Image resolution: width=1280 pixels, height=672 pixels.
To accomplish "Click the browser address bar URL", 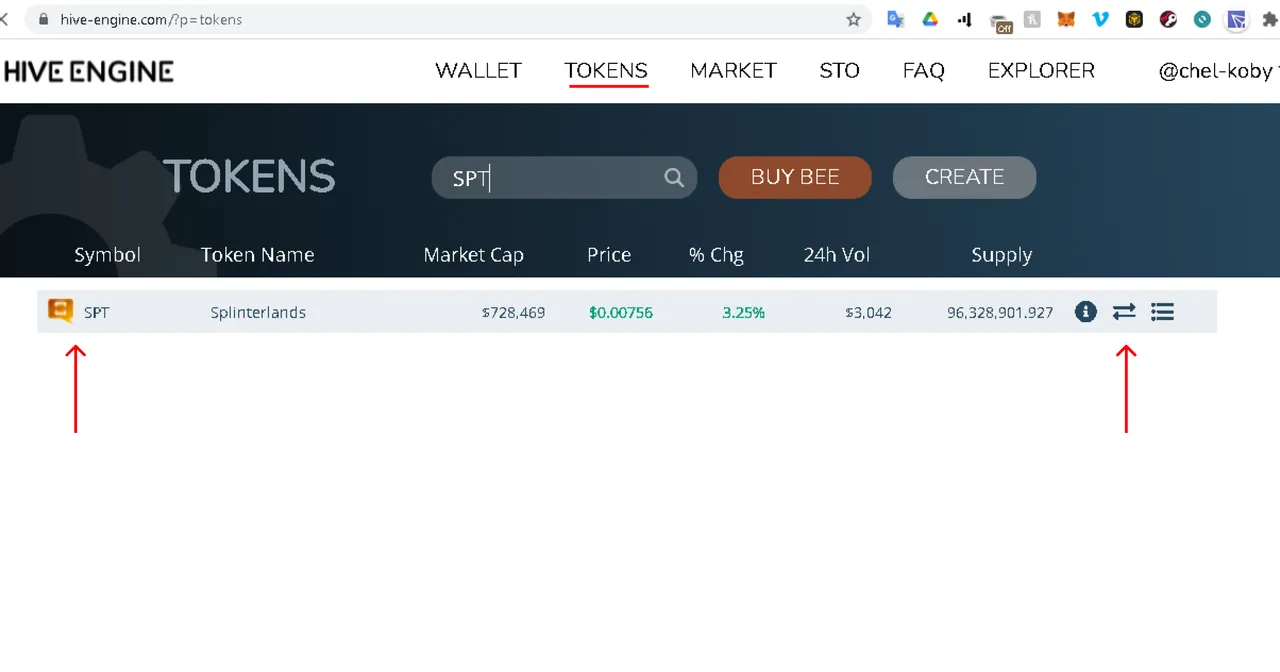I will pyautogui.click(x=151, y=19).
